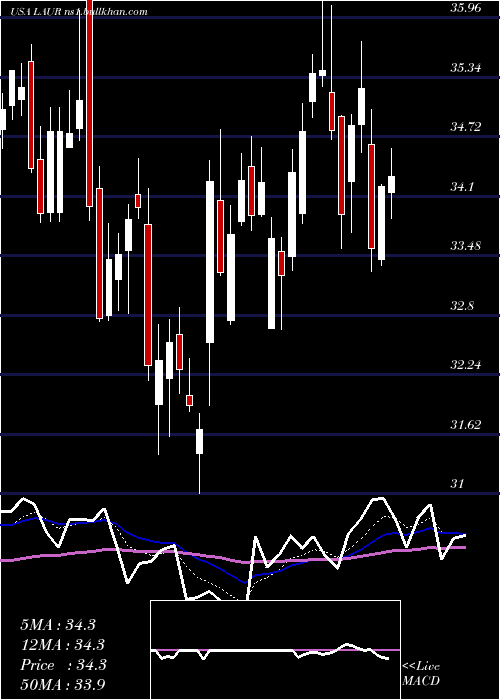Select the 35.34 price axis label

coord(466,68)
